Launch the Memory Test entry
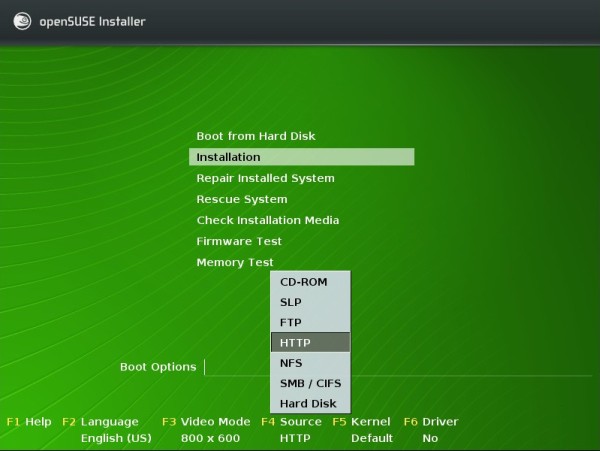This screenshot has width=600, height=451. [235, 262]
